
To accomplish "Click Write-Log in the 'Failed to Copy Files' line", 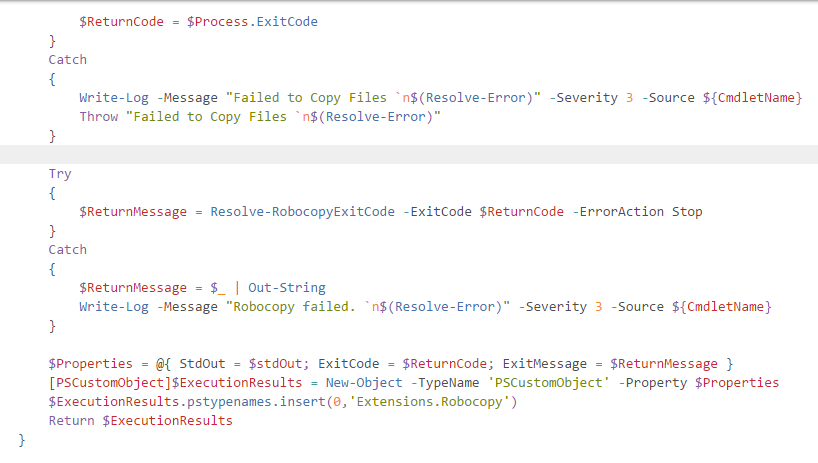I will tap(114, 98).
